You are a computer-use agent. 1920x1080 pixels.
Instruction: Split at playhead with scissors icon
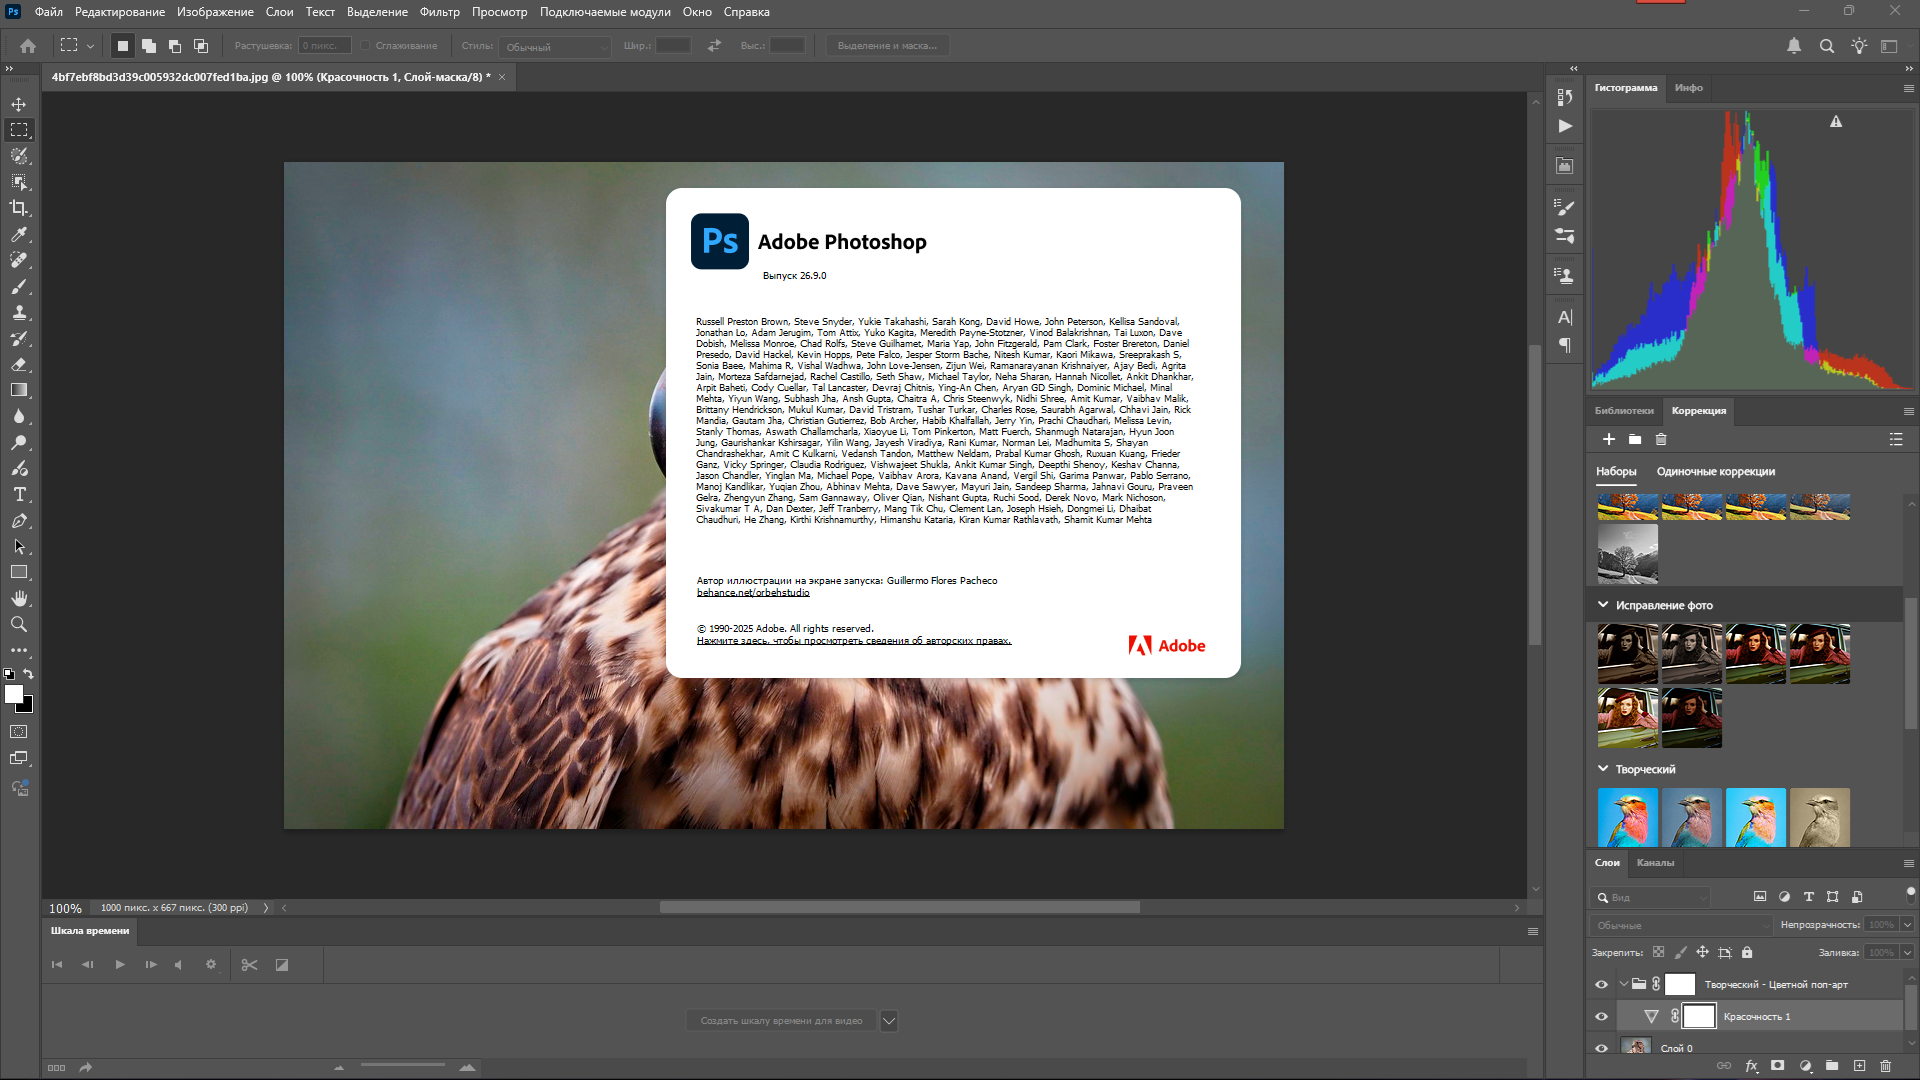click(x=249, y=965)
